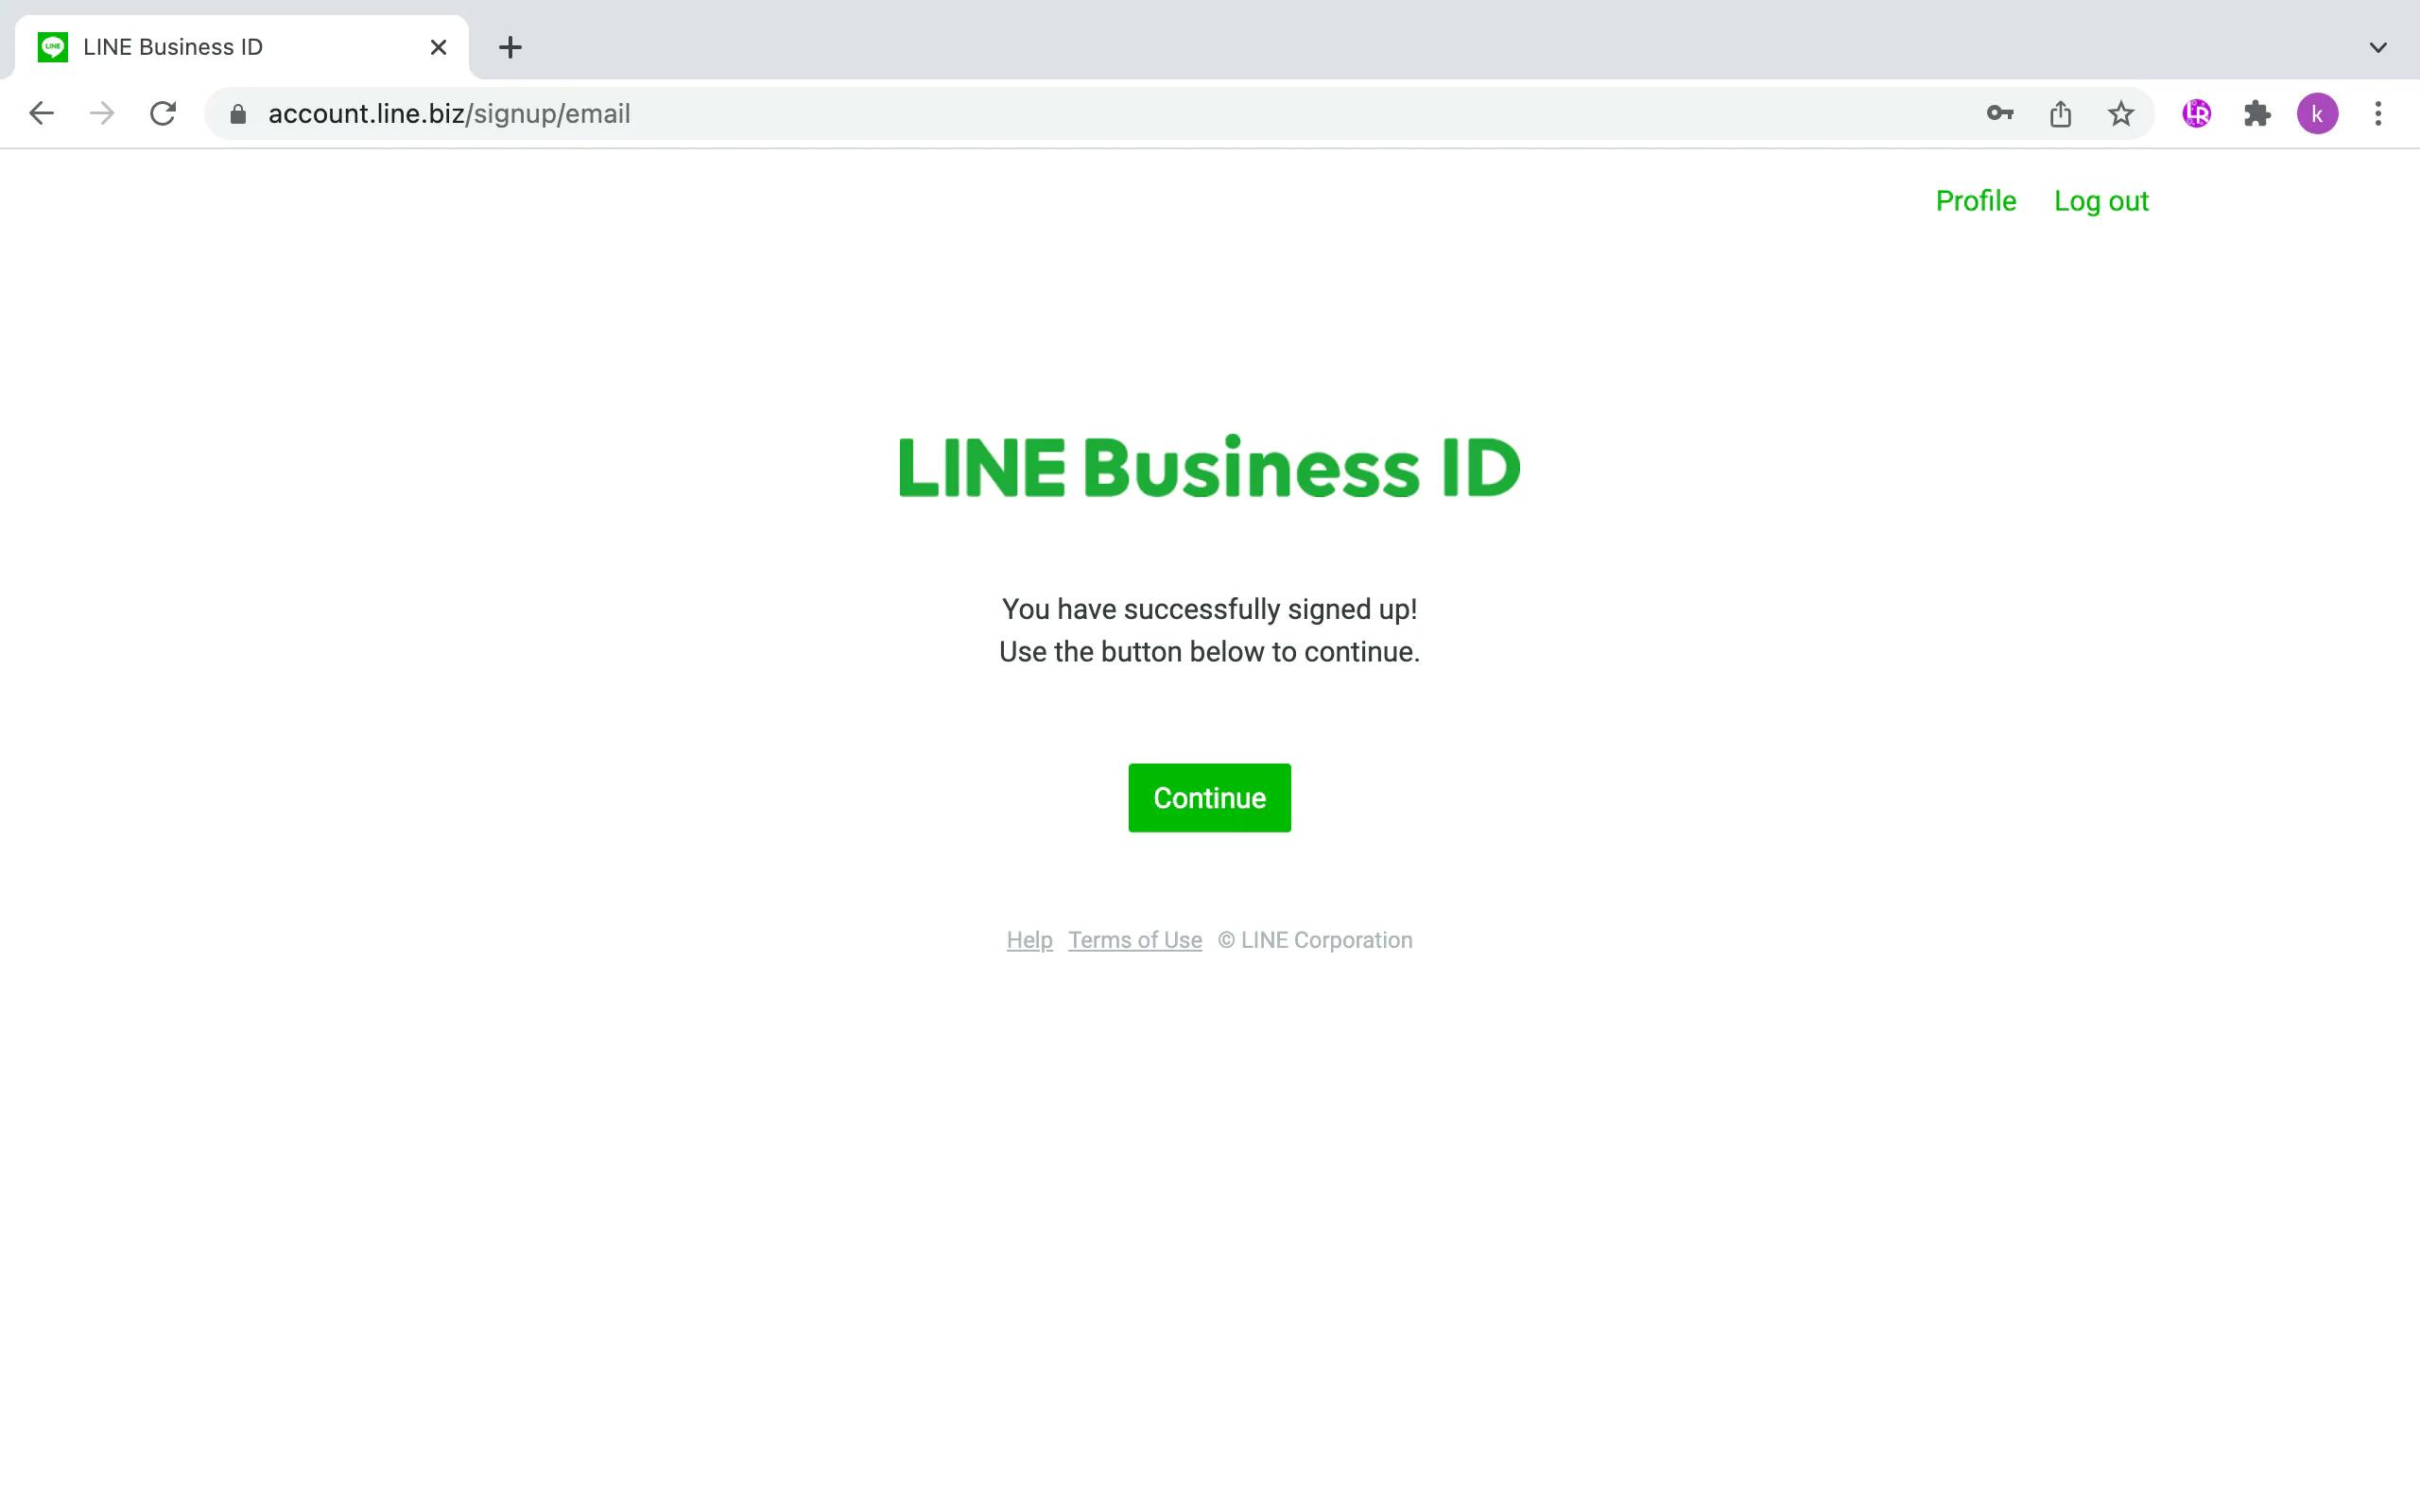
Task: Click the Terms of Use link
Action: click(x=1134, y=939)
